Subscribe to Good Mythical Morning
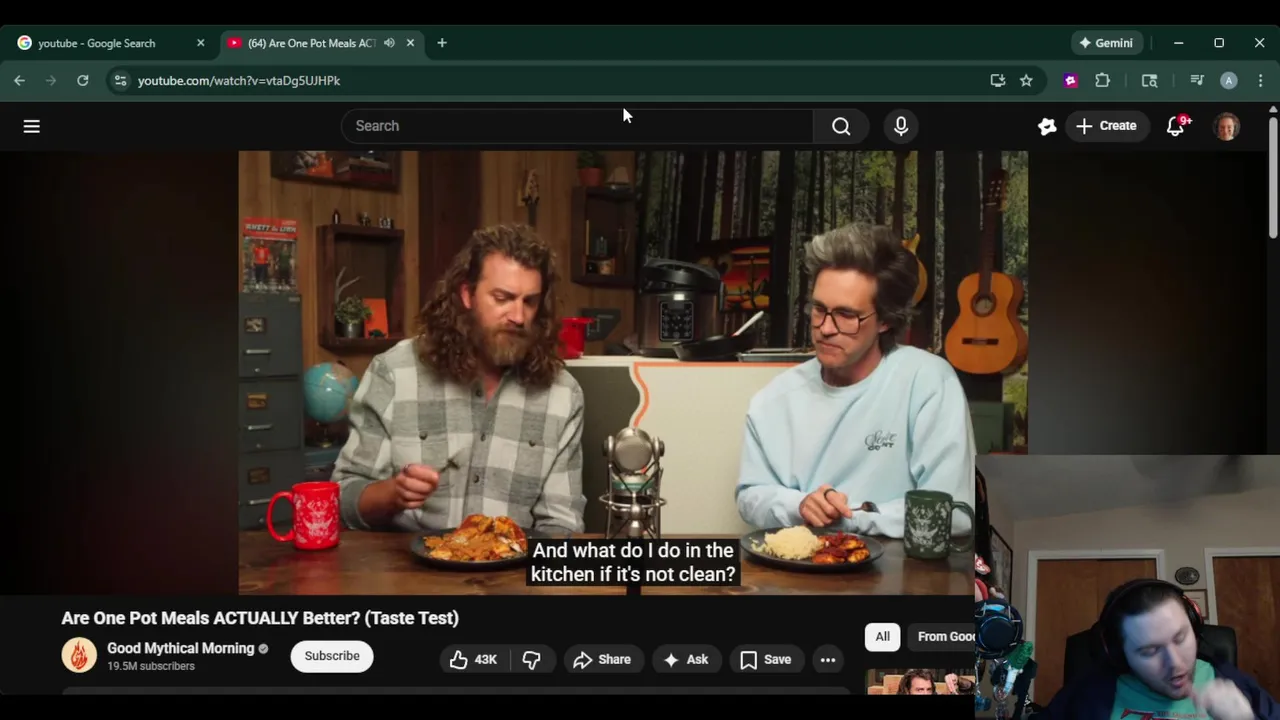 tap(332, 656)
